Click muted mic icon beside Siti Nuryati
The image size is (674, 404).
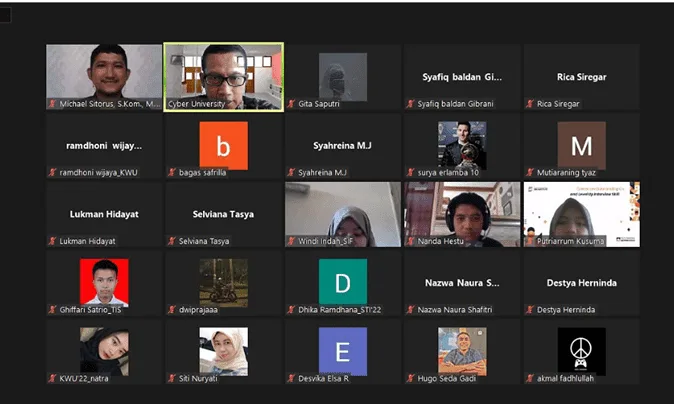click(172, 378)
